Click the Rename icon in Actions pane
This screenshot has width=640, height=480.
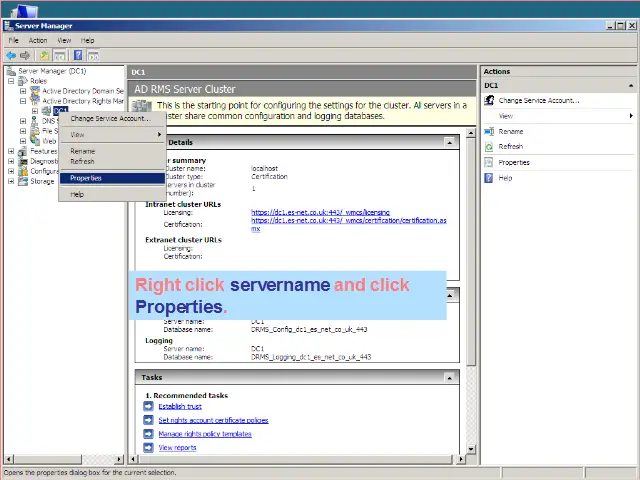pyautogui.click(x=489, y=131)
